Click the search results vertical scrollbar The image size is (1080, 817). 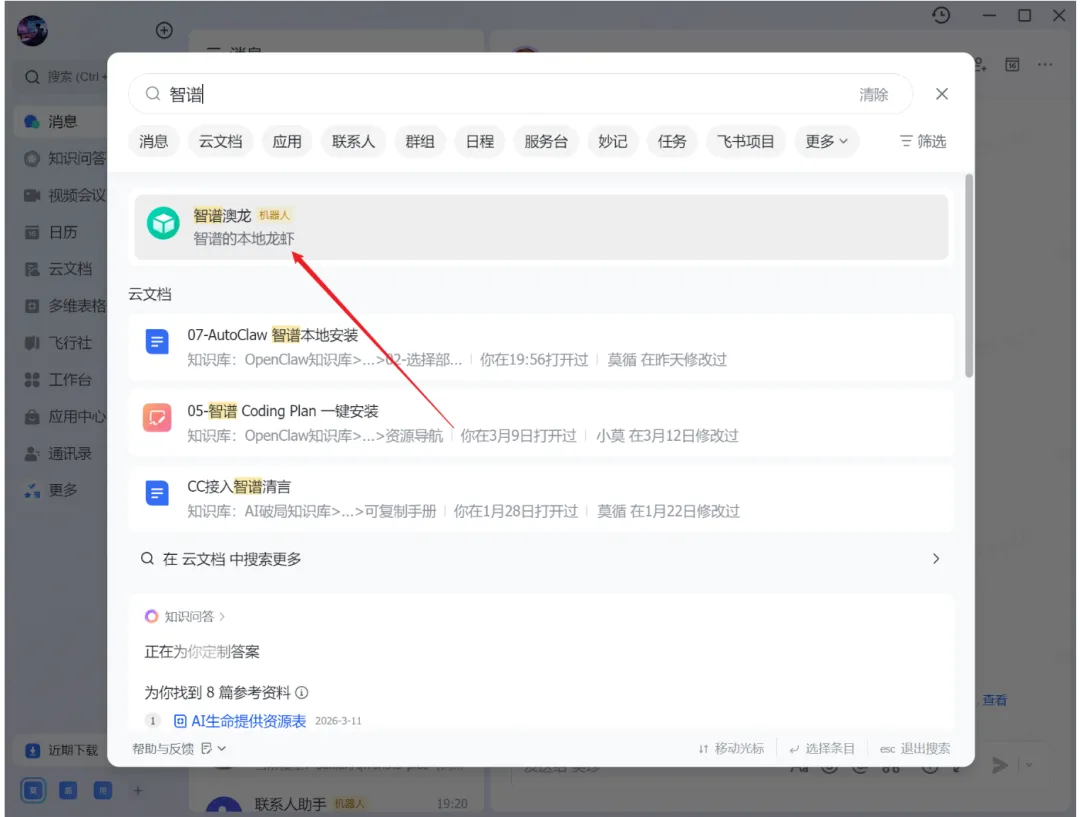tap(968, 276)
